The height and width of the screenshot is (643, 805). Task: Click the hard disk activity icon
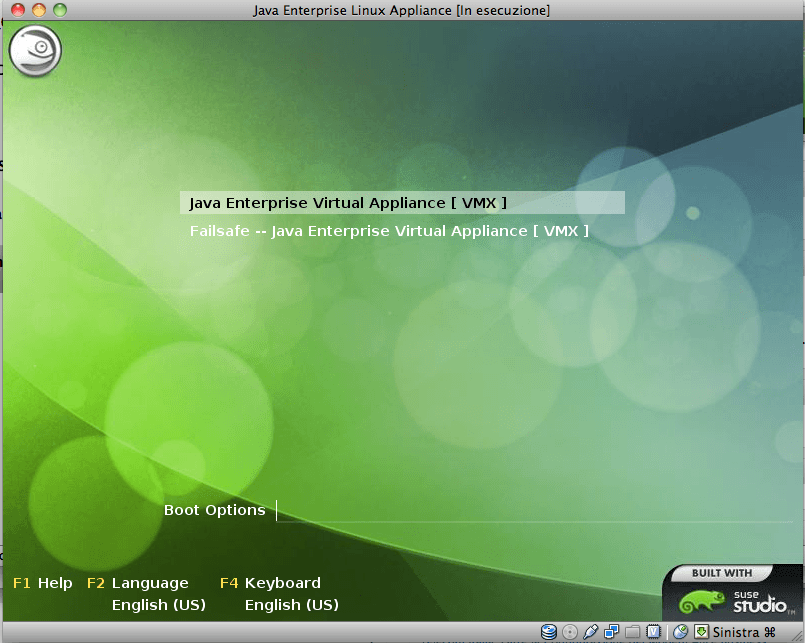point(549,632)
